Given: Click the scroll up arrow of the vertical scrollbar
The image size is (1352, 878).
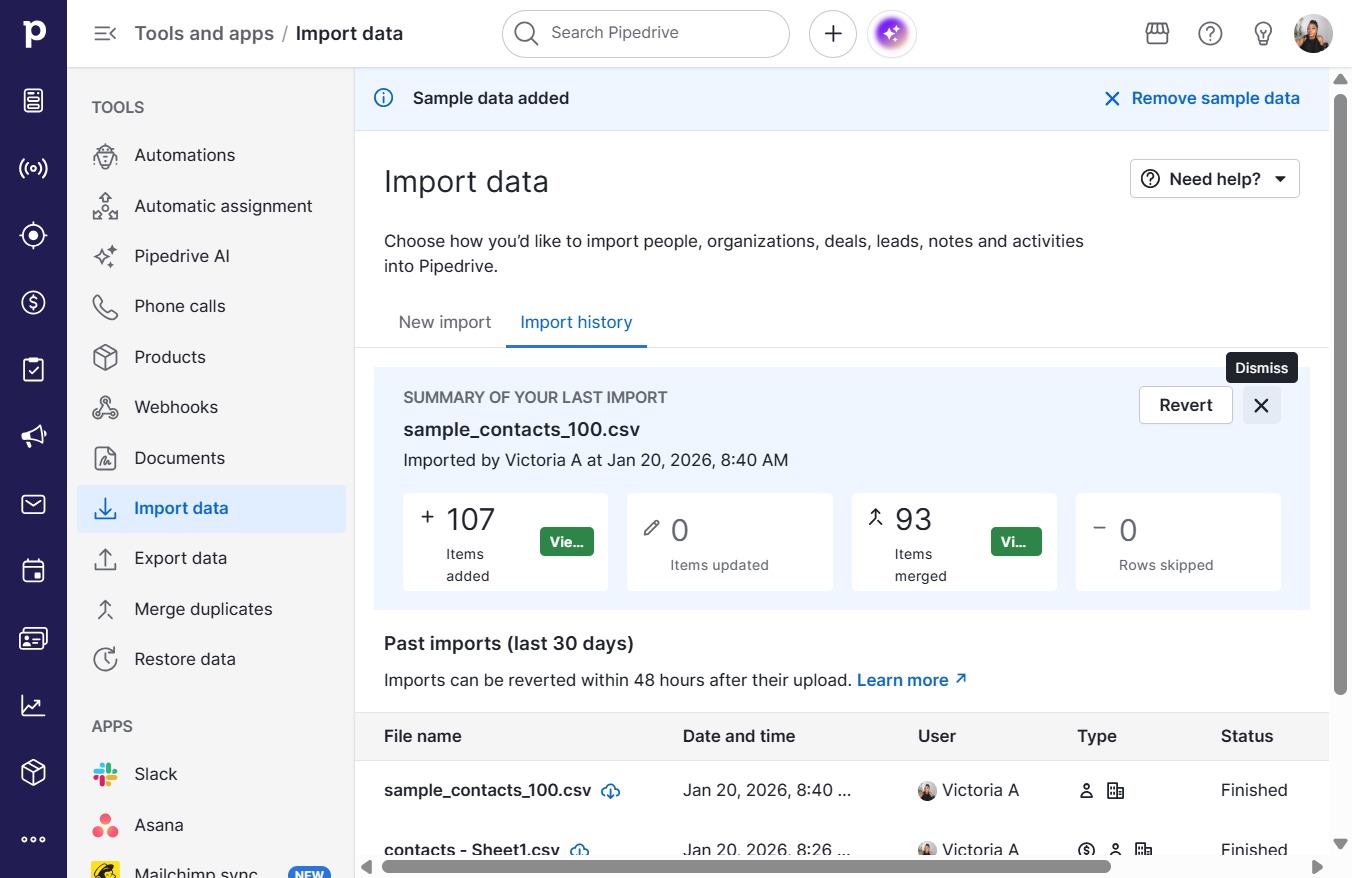Looking at the screenshot, I should point(1341,78).
